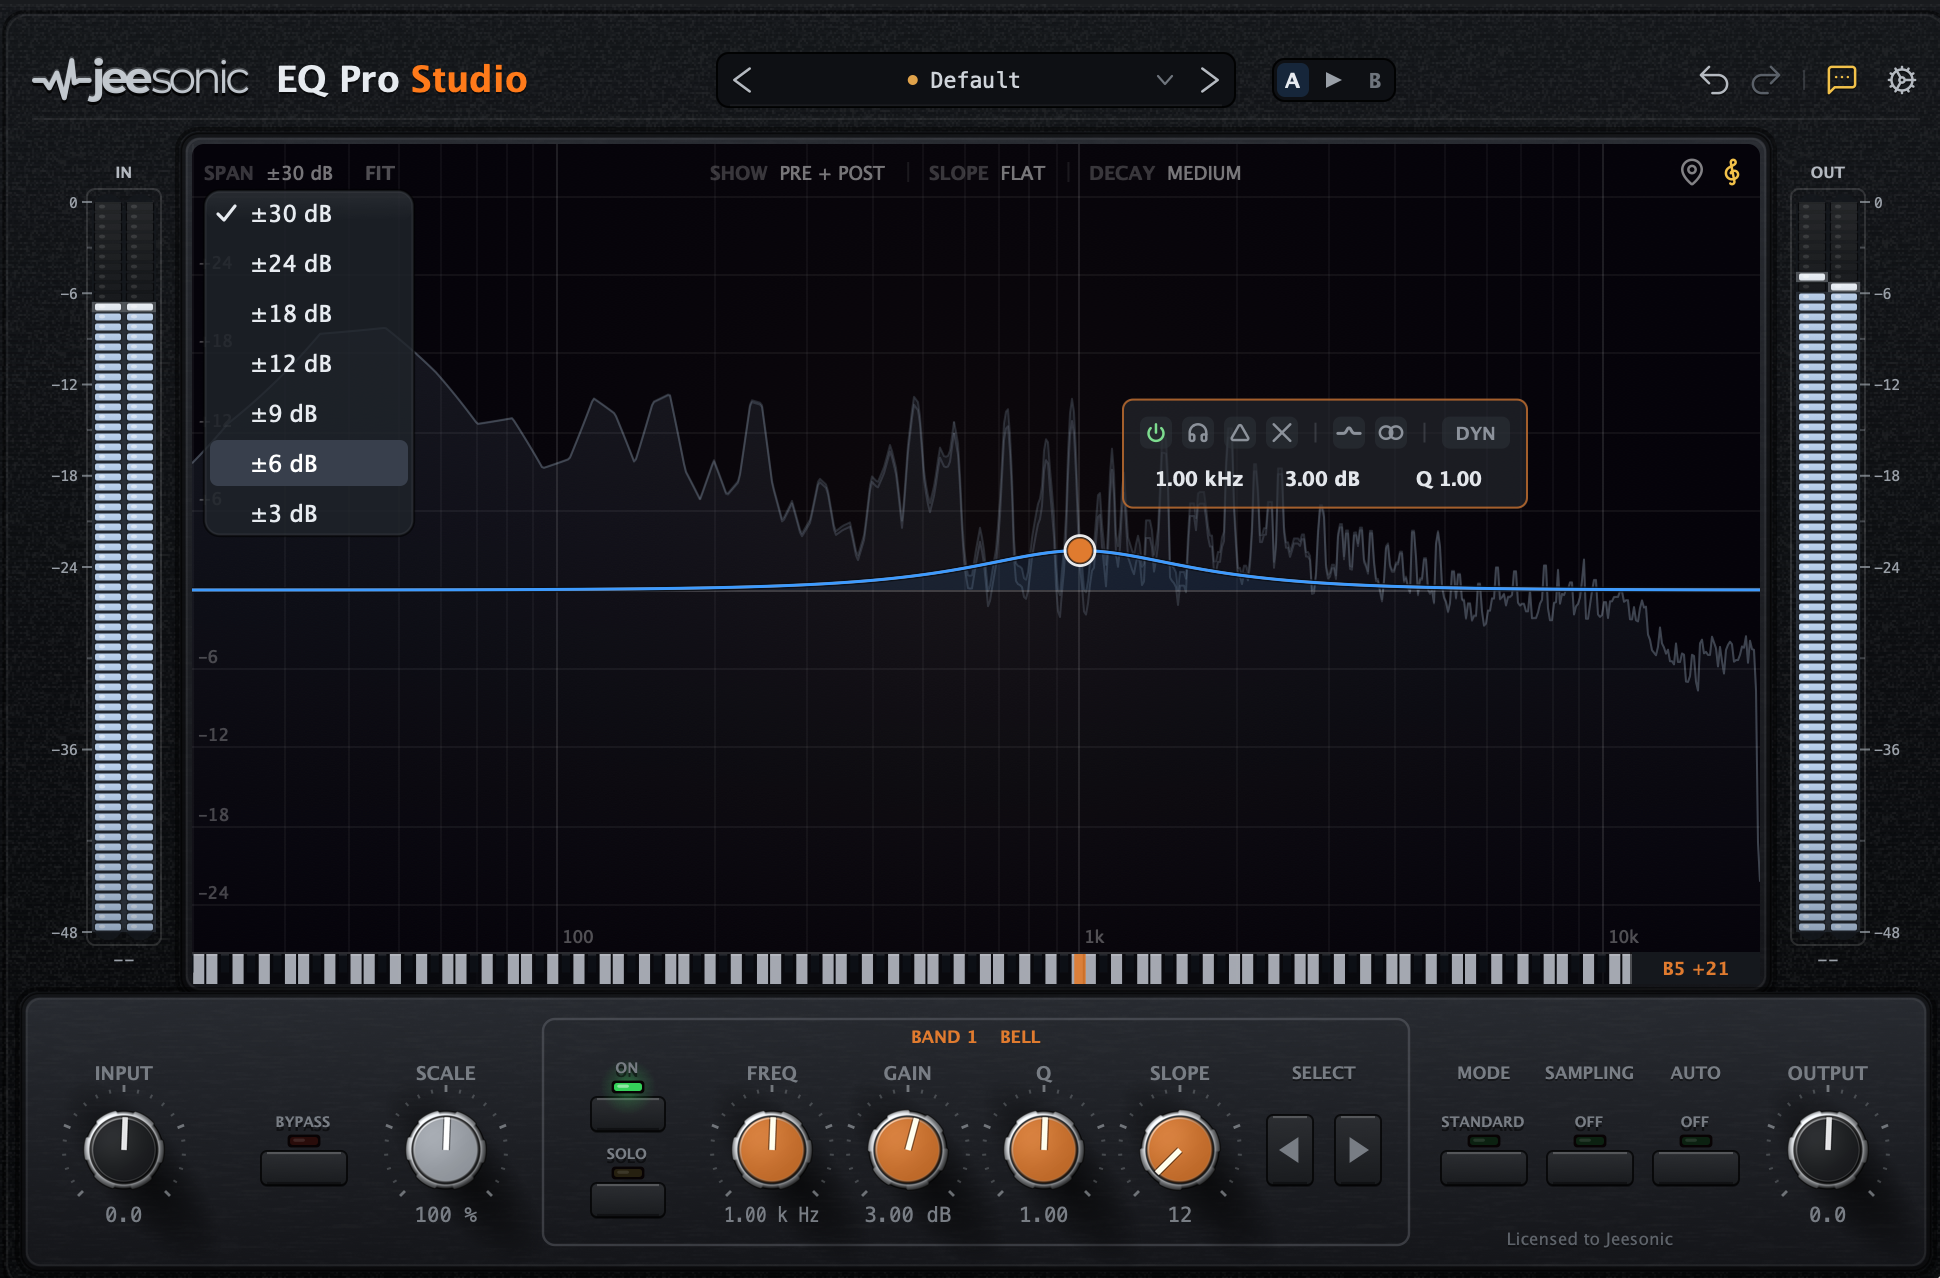Click the B5 +21 note readout
Screen dimensions: 1940x1278
(x=1695, y=968)
